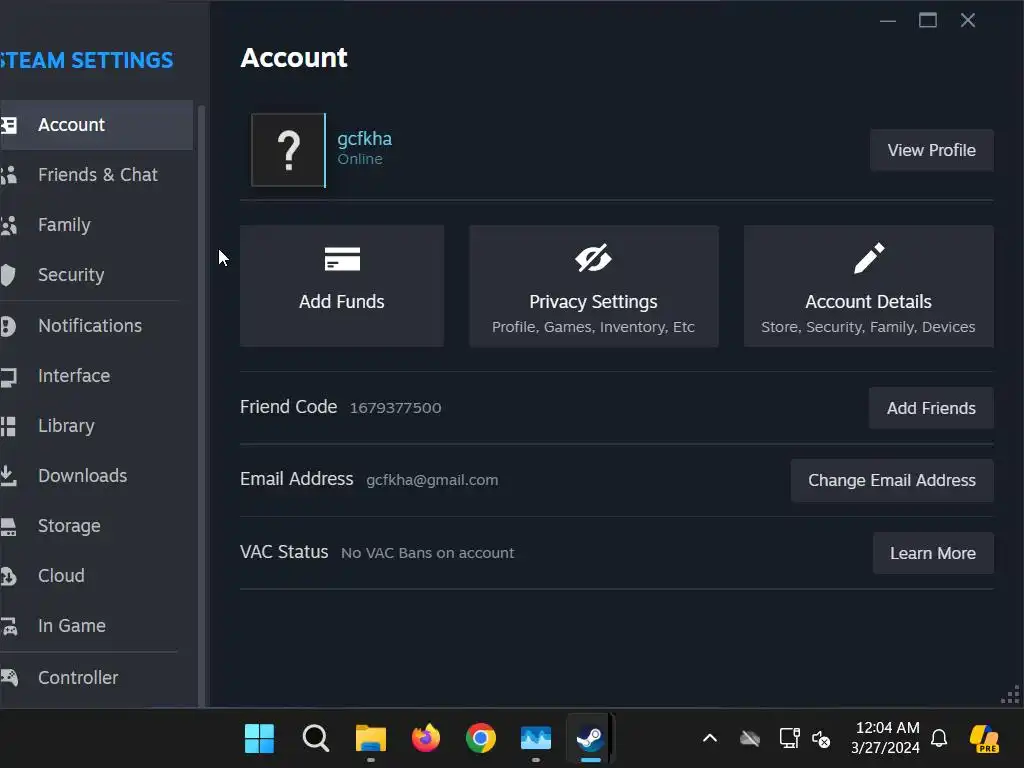Click the muted volume tray icon
The image size is (1024, 768).
point(821,739)
